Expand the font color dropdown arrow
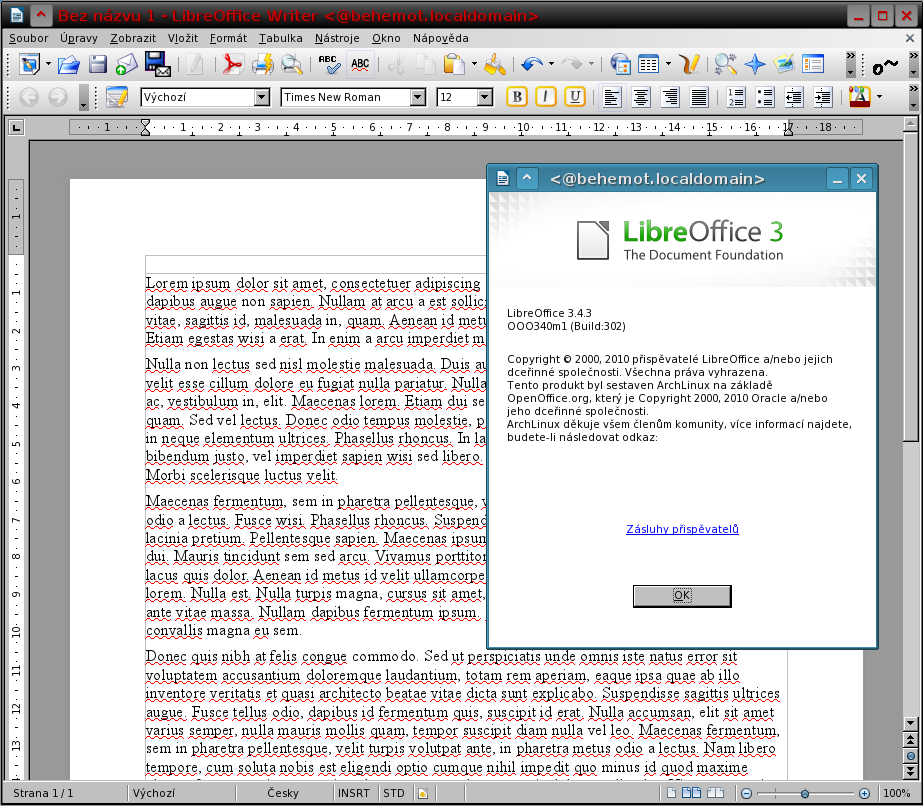Screen dimensions: 923x806 [x=879, y=97]
